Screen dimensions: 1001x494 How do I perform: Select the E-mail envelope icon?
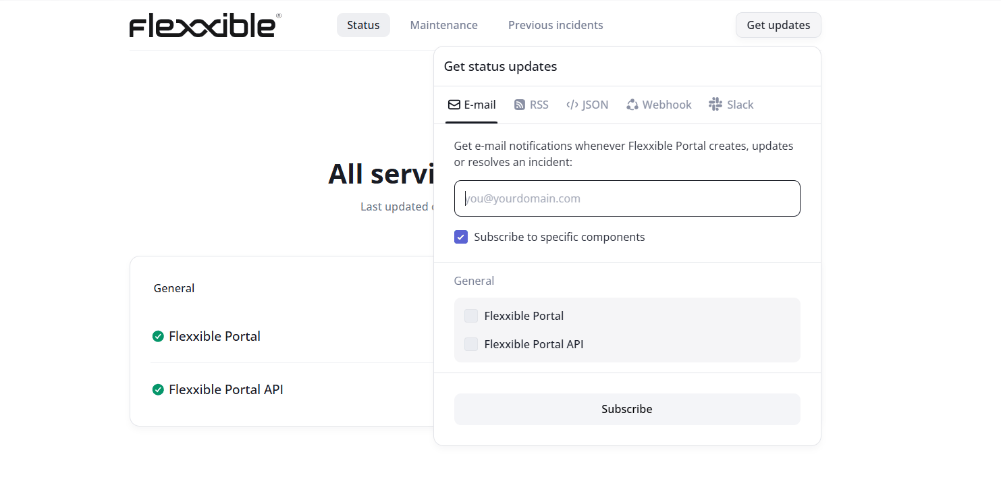point(454,105)
